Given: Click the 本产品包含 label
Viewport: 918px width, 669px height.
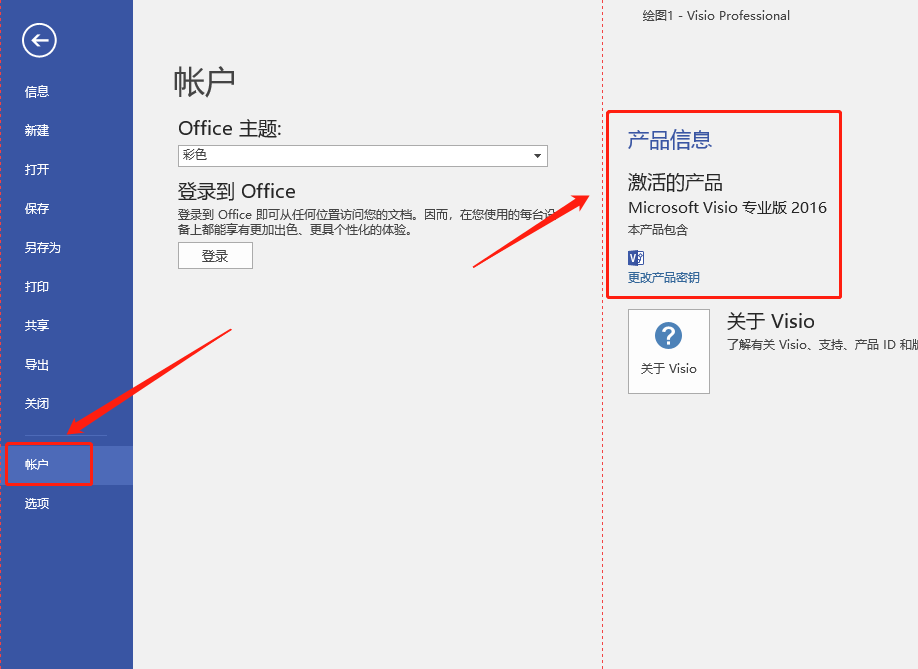Looking at the screenshot, I should tap(657, 230).
